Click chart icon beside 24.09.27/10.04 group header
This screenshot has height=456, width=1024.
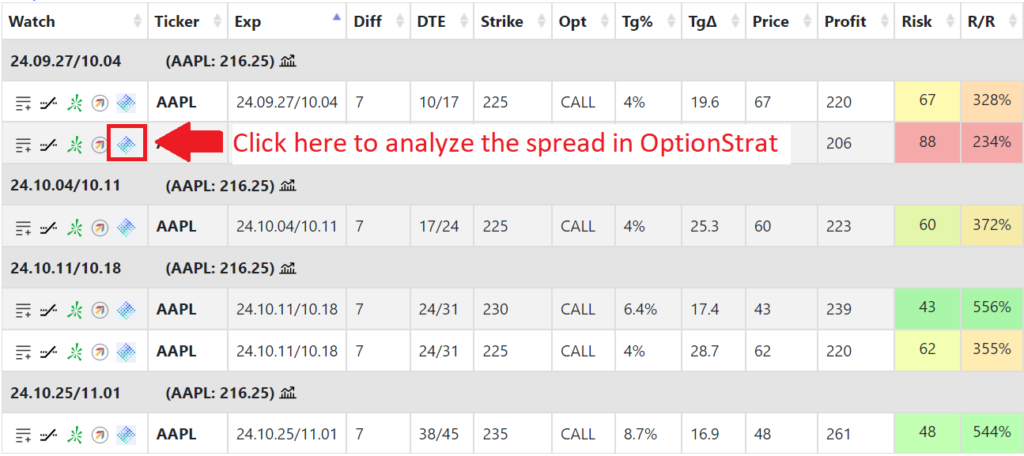(288, 61)
